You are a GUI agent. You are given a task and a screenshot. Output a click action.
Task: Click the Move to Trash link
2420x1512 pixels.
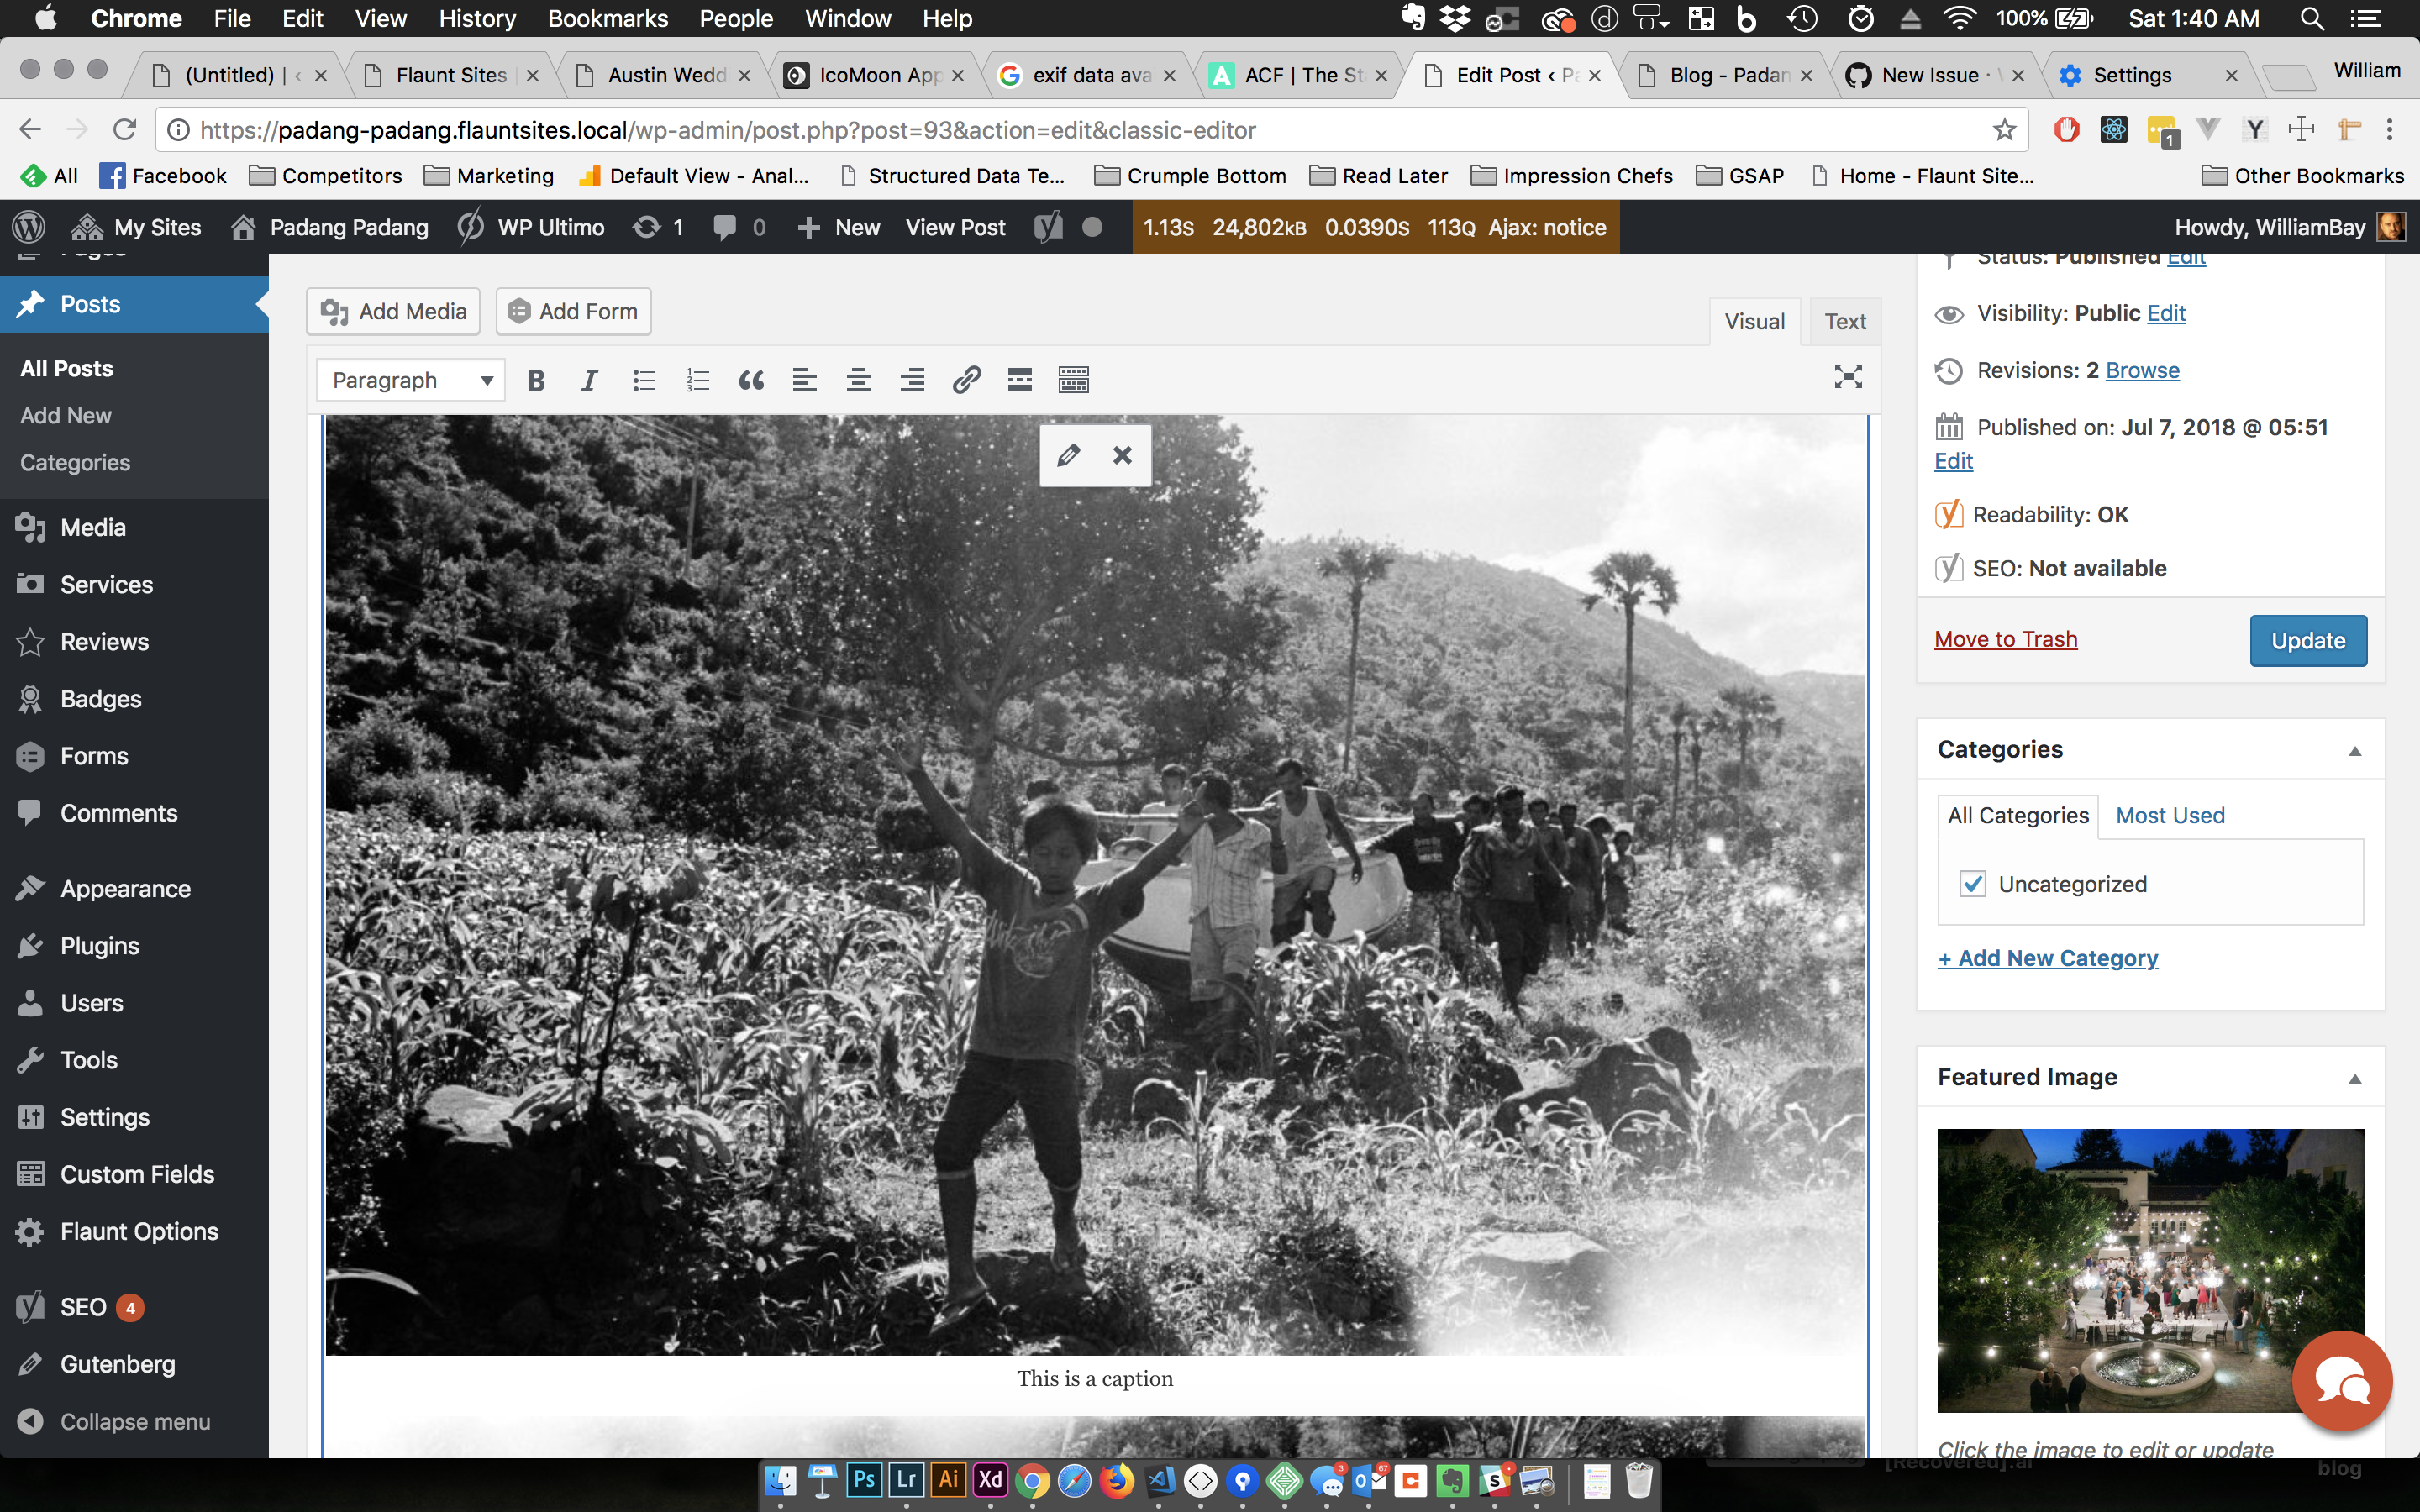click(2005, 640)
